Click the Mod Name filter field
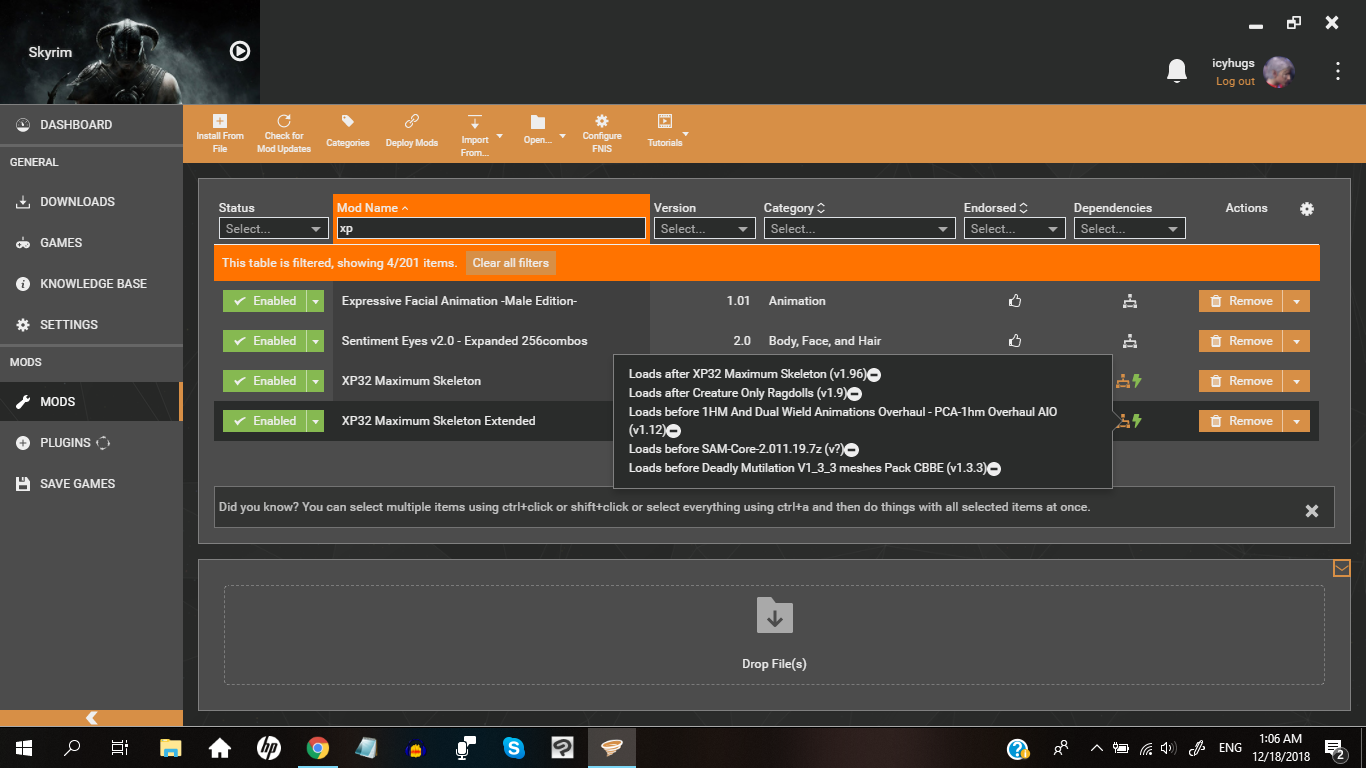1366x768 pixels. click(x=491, y=229)
